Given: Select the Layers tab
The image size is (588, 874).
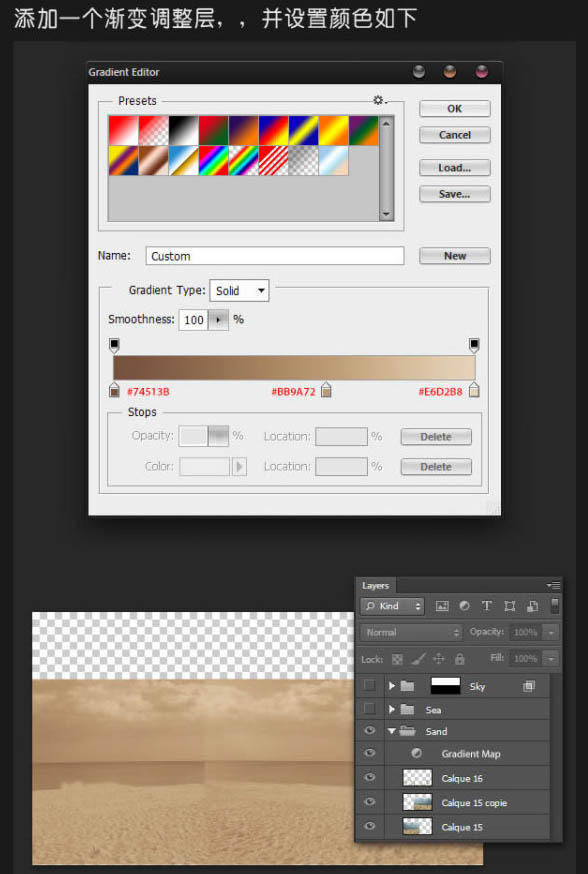Looking at the screenshot, I should (x=376, y=585).
